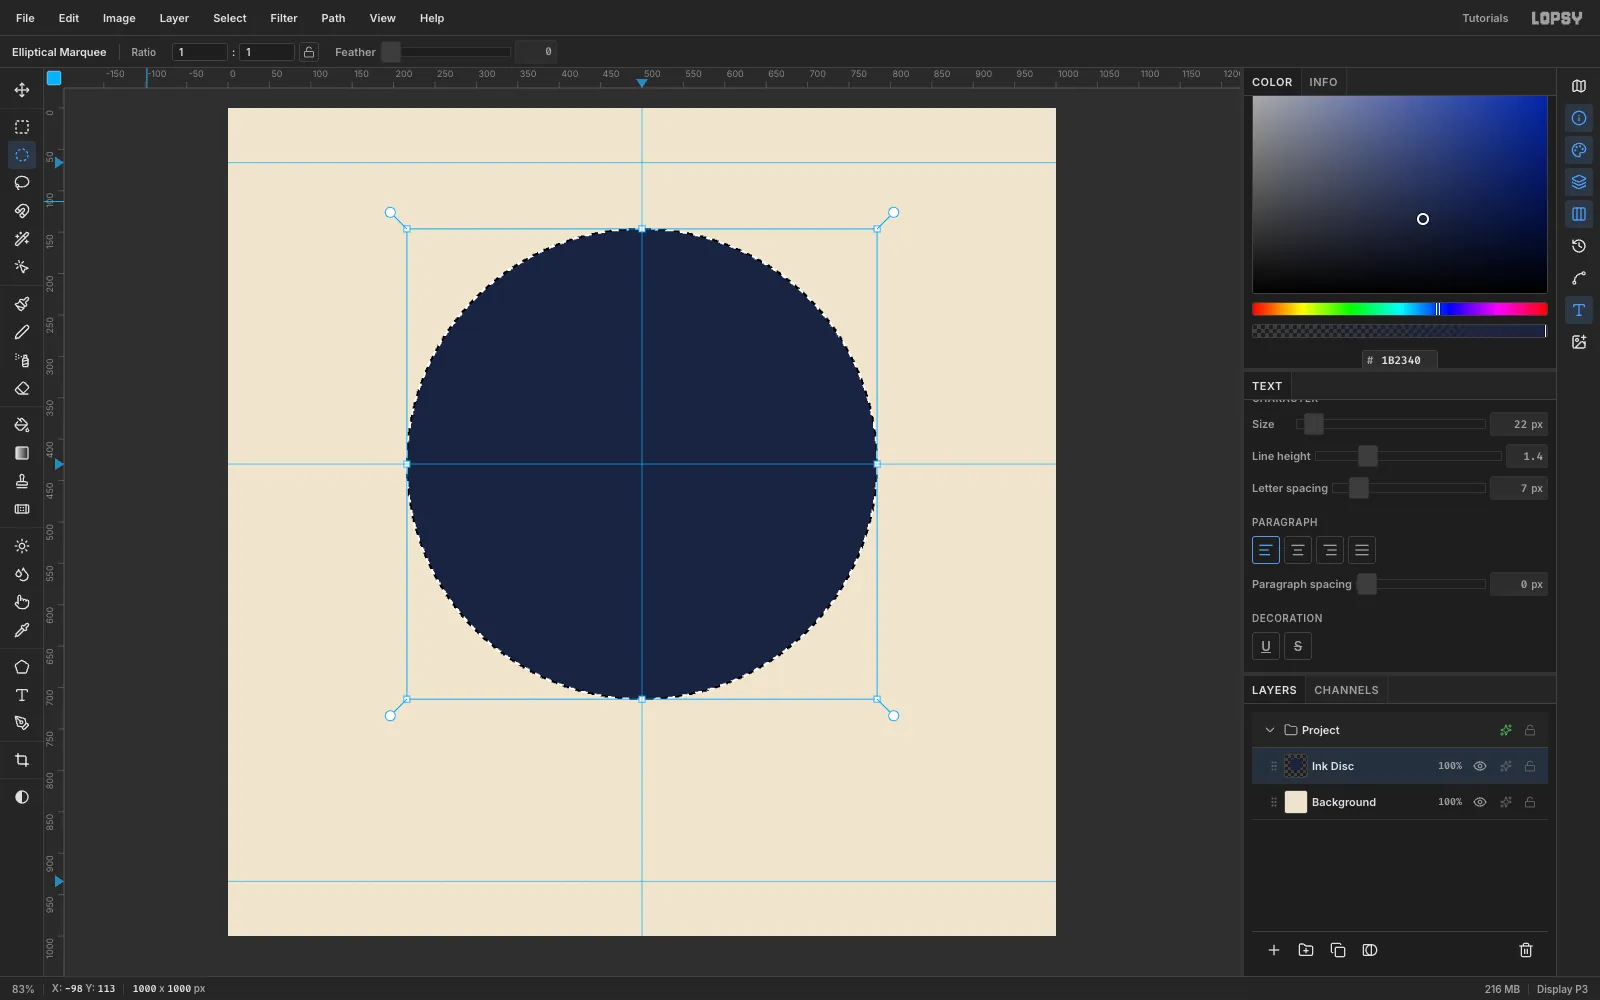
Task: Open the Layer menu
Action: 174,18
